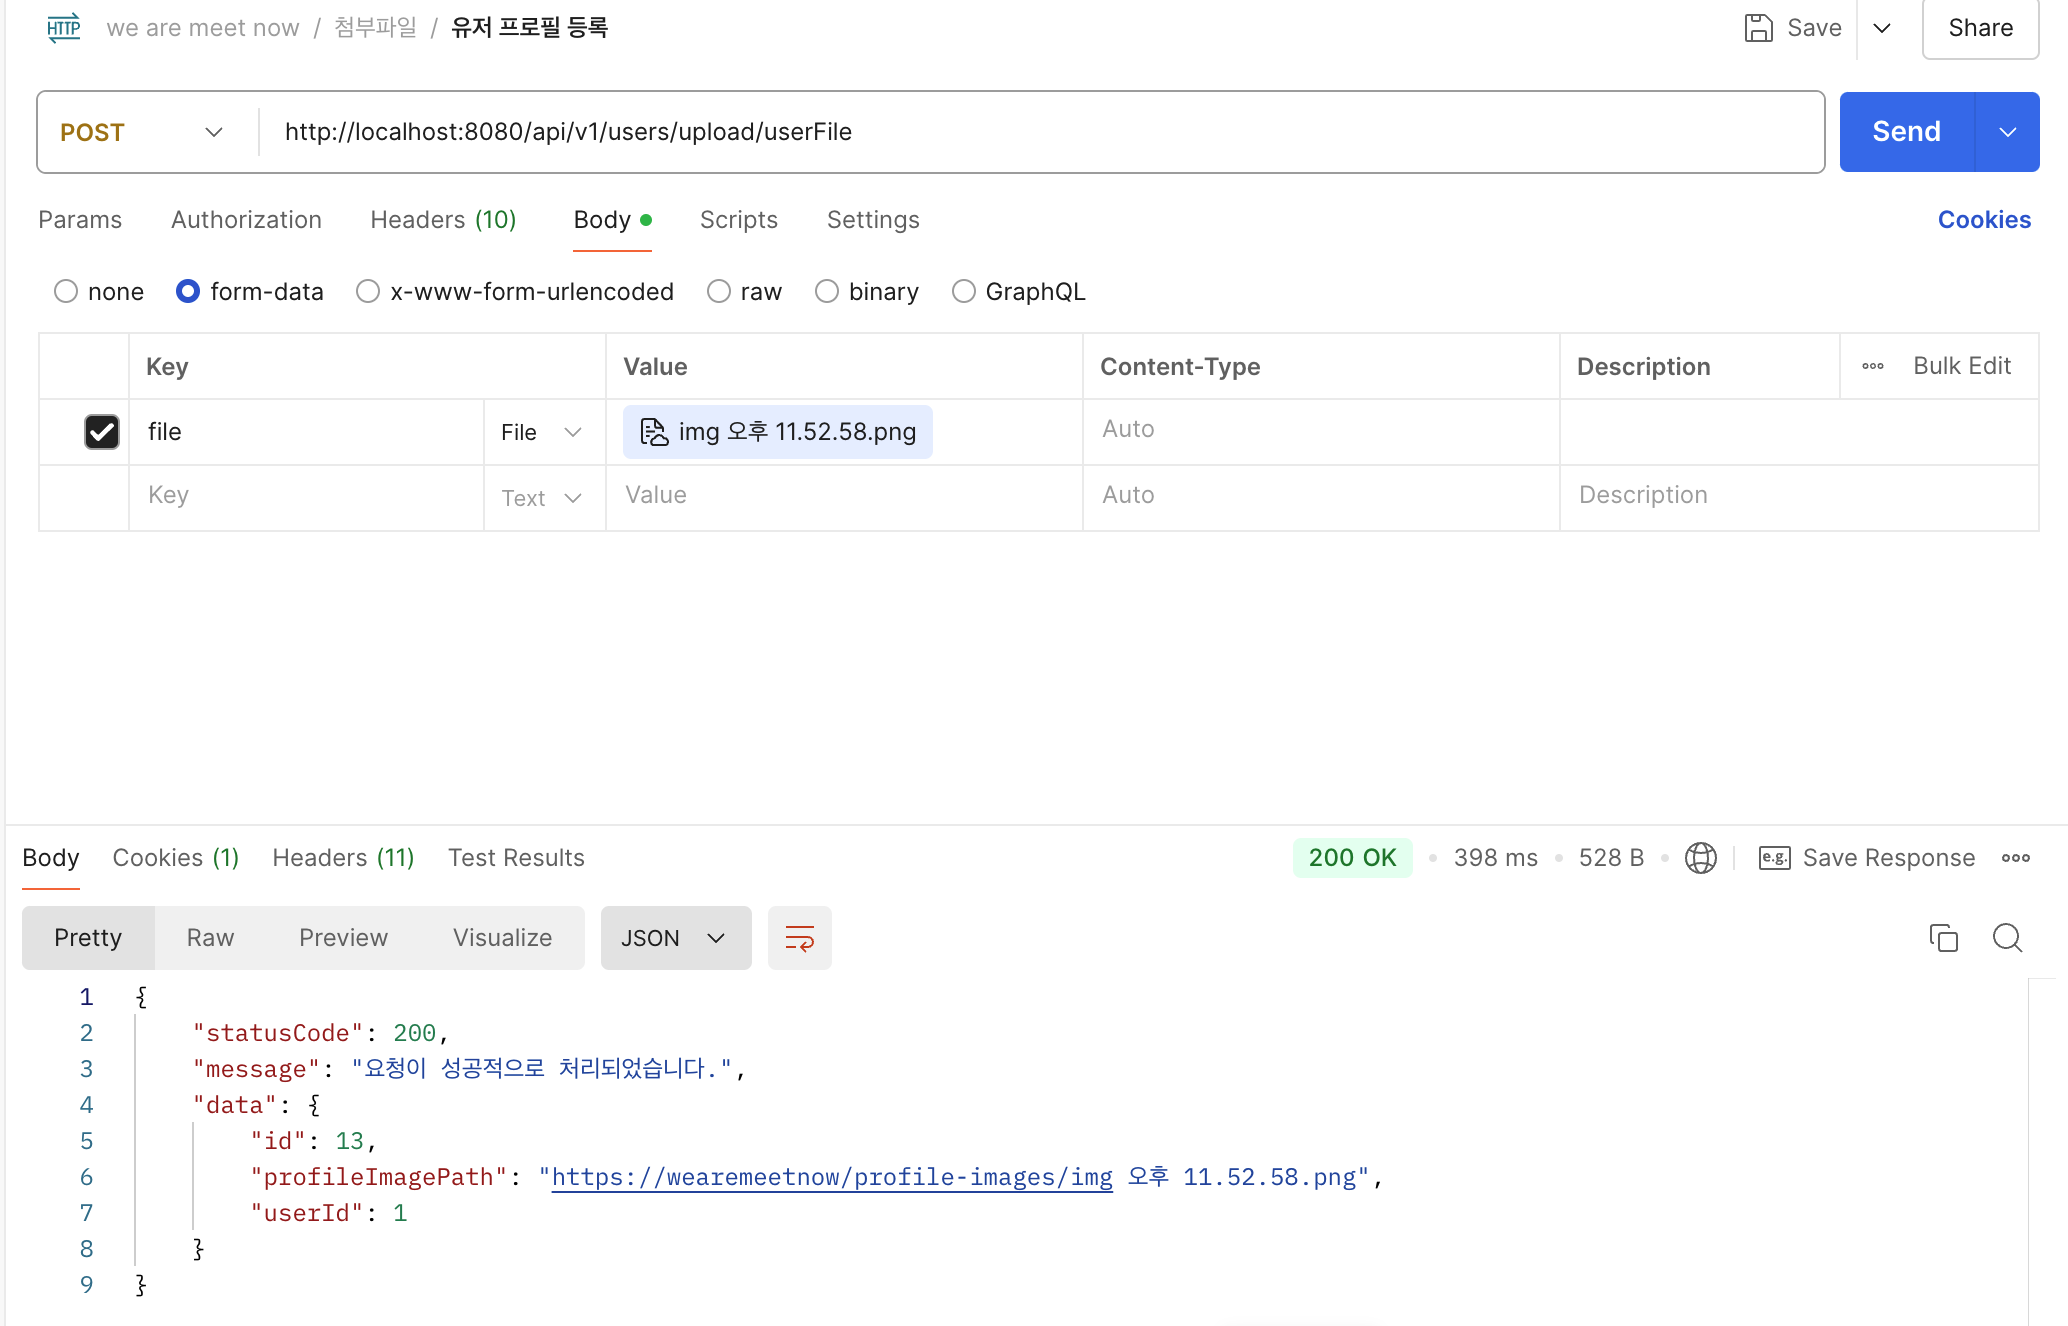2068x1326 pixels.
Task: Open response panel more options ellipsis
Action: point(2015,858)
